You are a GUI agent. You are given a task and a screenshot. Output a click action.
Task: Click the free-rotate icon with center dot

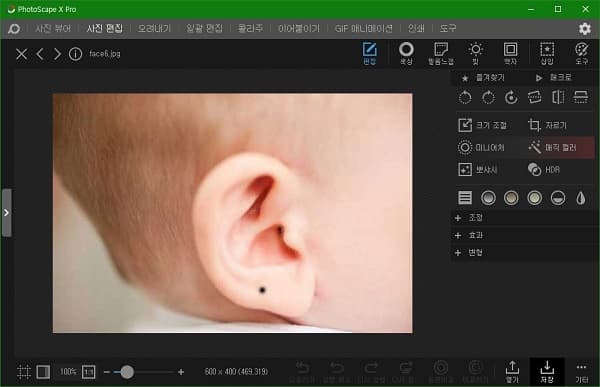tap(511, 98)
